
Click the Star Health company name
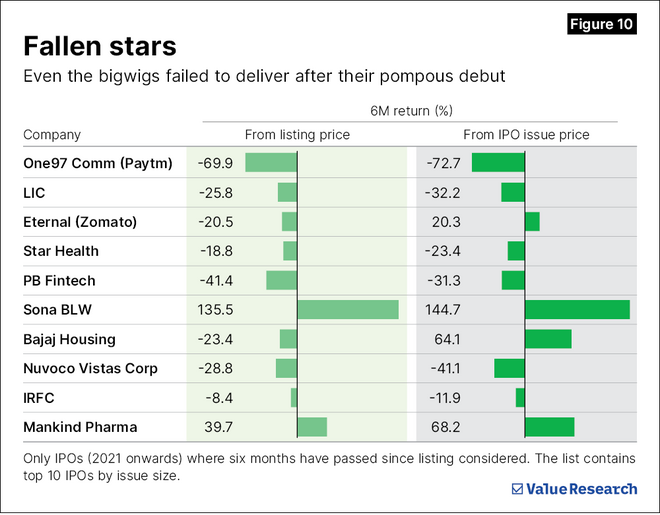[x=61, y=251]
